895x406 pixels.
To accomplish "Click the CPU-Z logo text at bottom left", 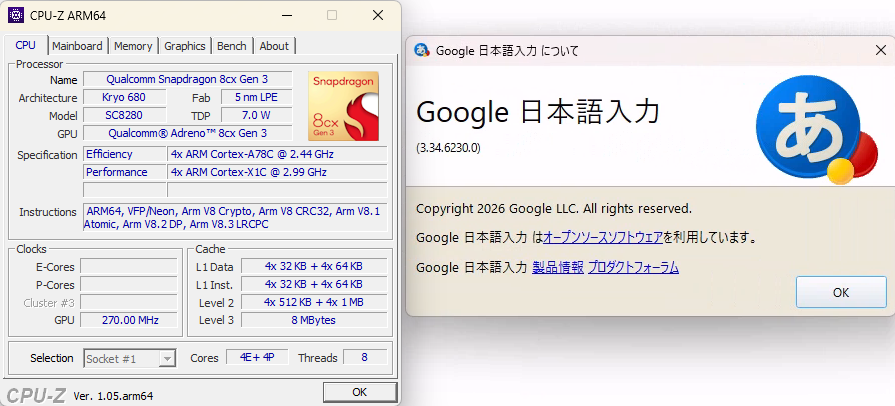I will 36,395.
